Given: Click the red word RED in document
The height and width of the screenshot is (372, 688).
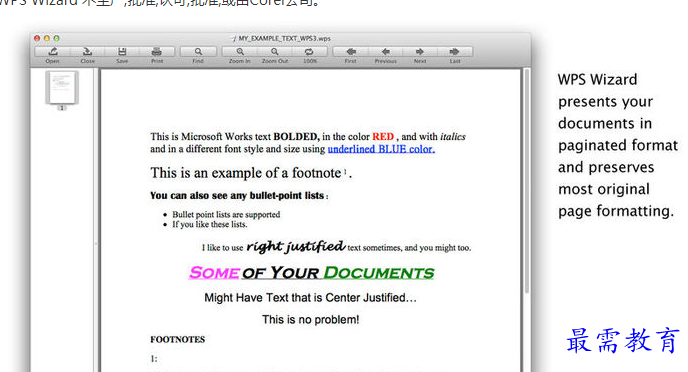Looking at the screenshot, I should 383,137.
